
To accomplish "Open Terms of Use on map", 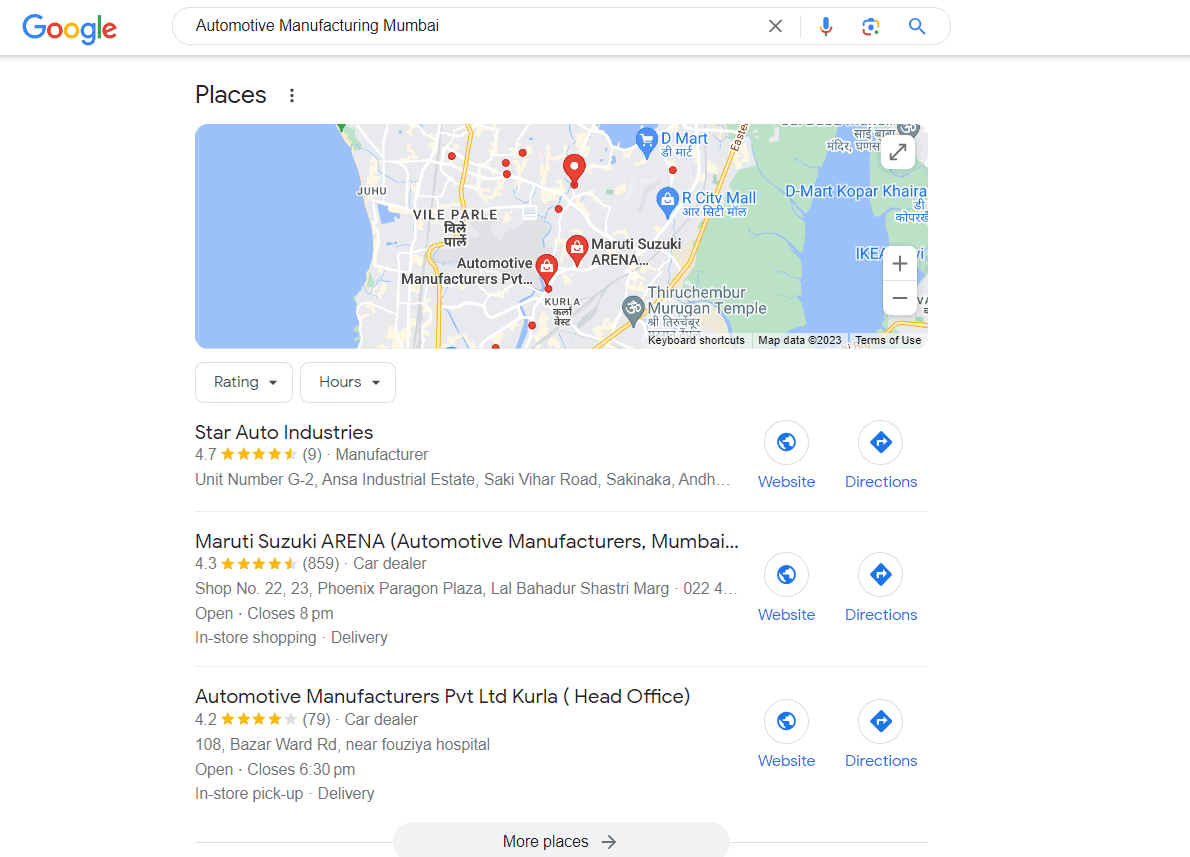I will (888, 341).
